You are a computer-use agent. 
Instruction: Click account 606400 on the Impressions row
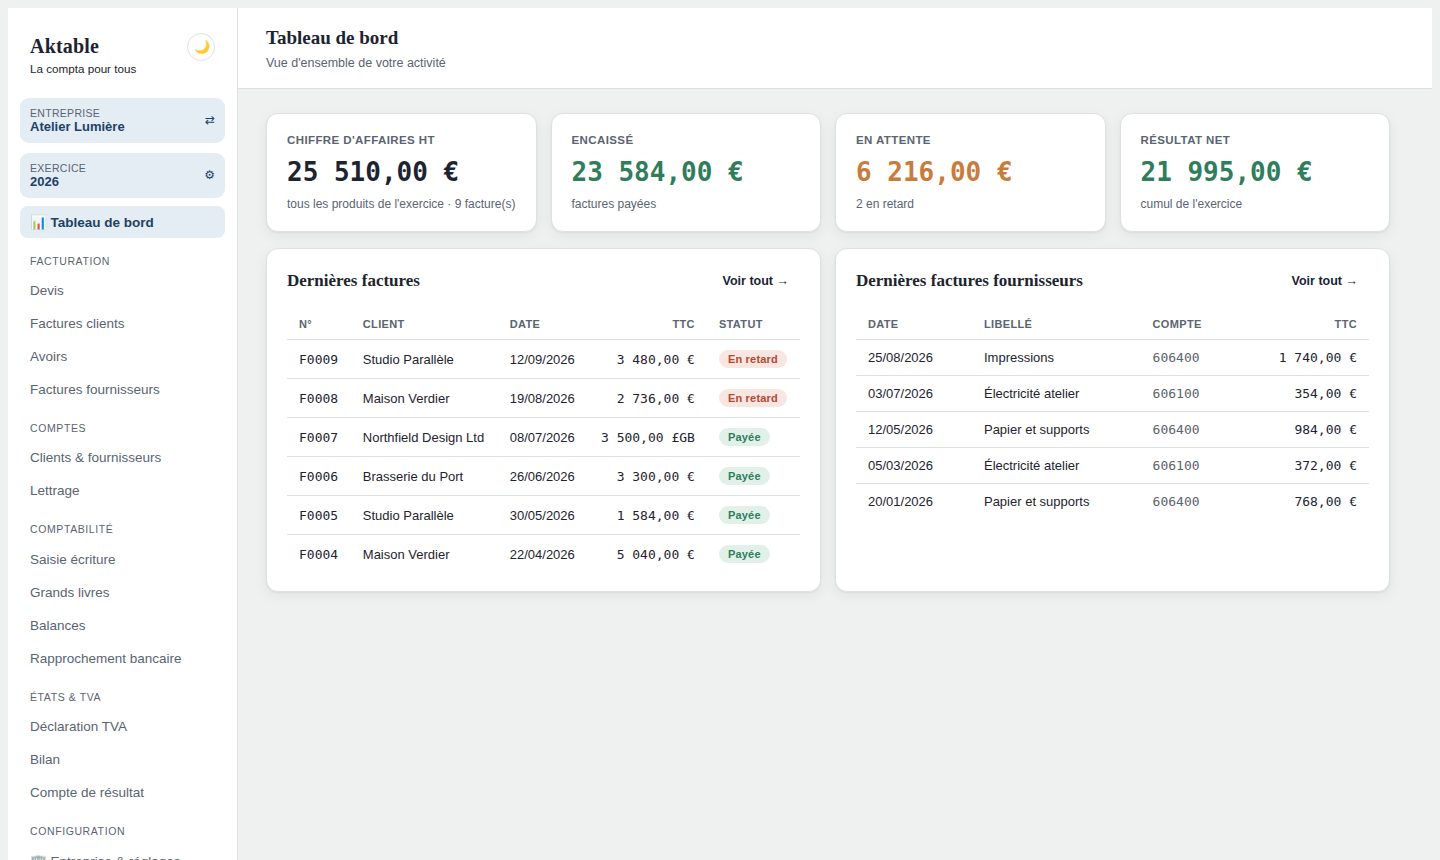pyautogui.click(x=1176, y=358)
